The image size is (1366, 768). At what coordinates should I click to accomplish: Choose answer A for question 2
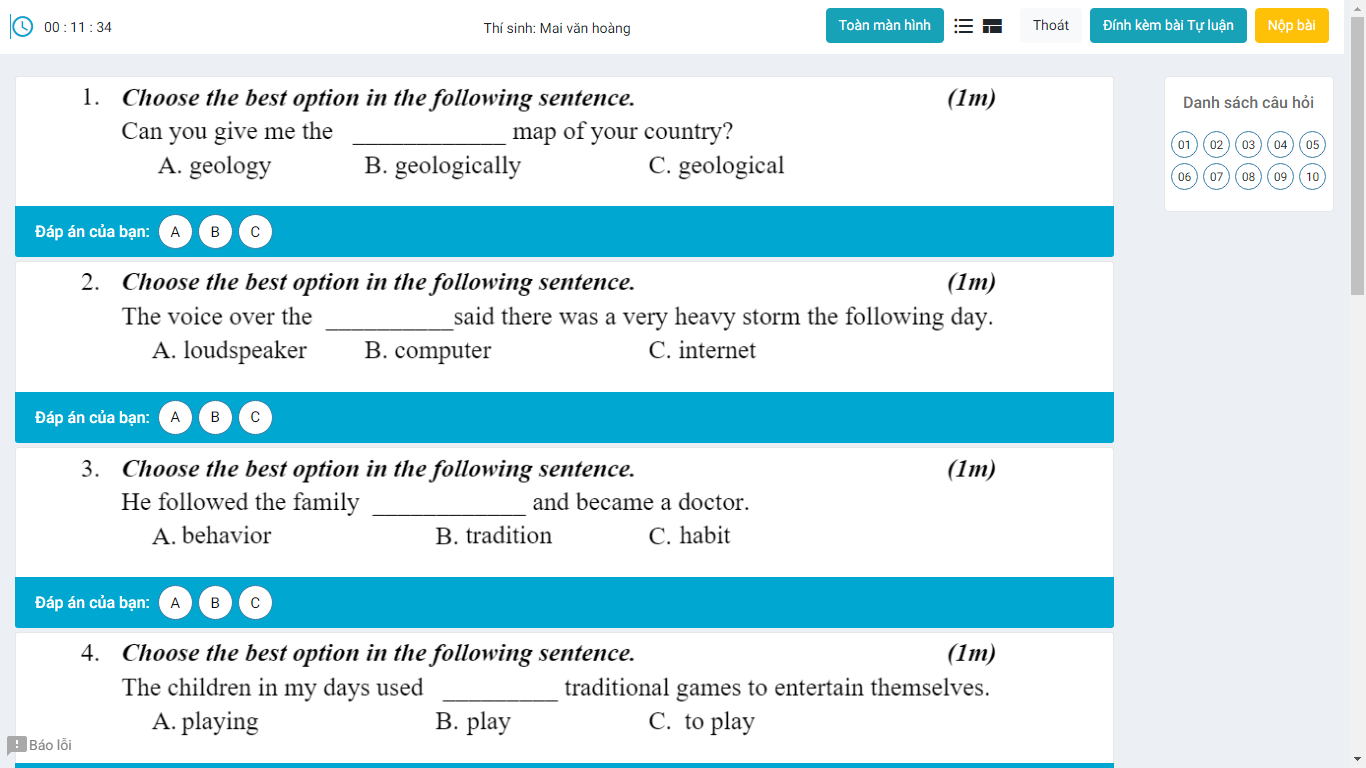[x=175, y=417]
